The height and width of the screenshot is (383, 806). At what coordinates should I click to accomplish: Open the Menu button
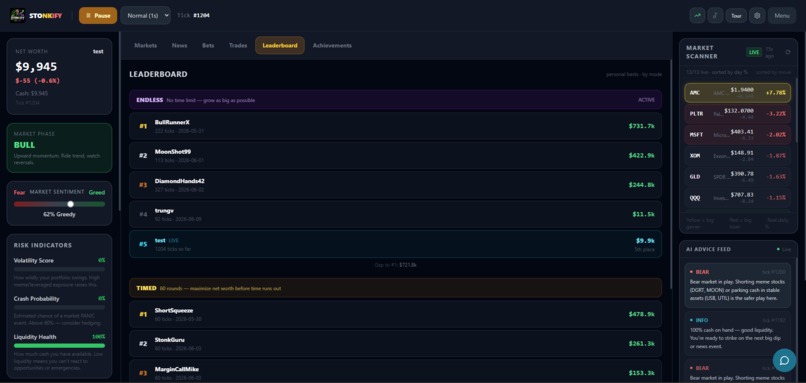pyautogui.click(x=781, y=15)
